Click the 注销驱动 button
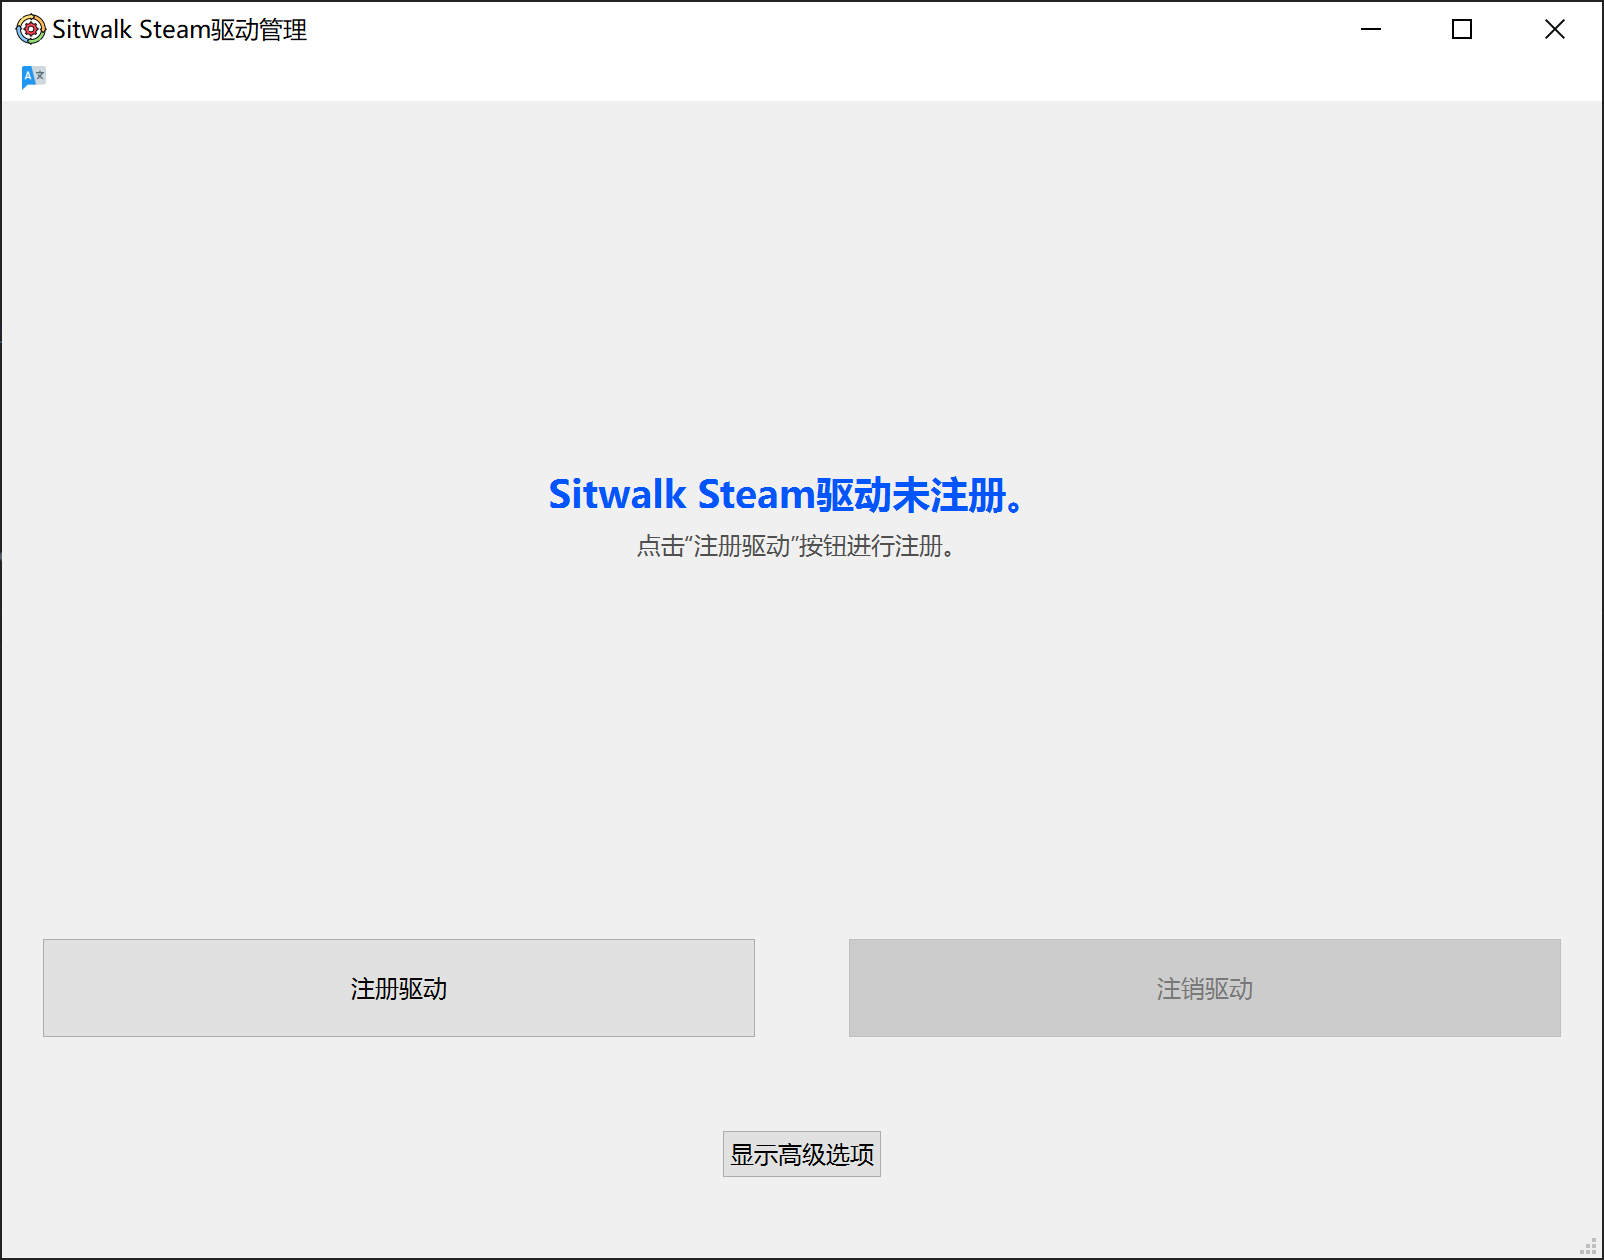The image size is (1604, 1260). [x=1205, y=988]
